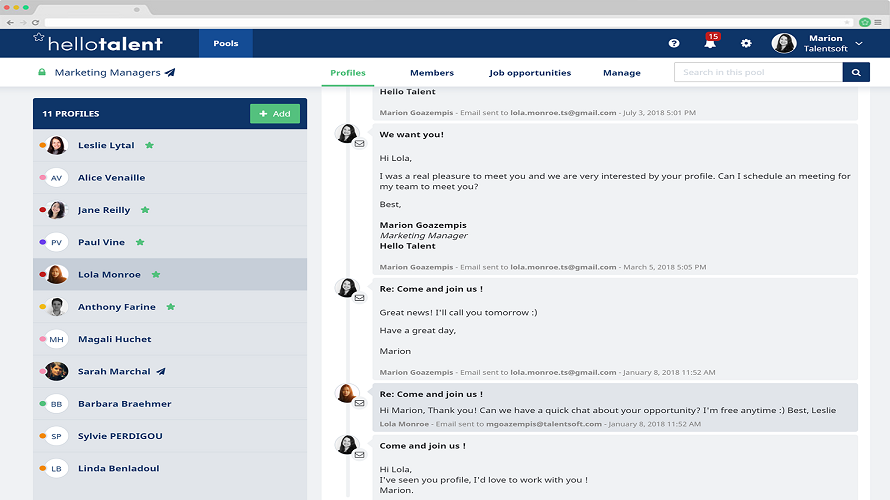Click envelope icon on Lola Monroe's reply
Viewport: 890px width, 500px height.
359,404
